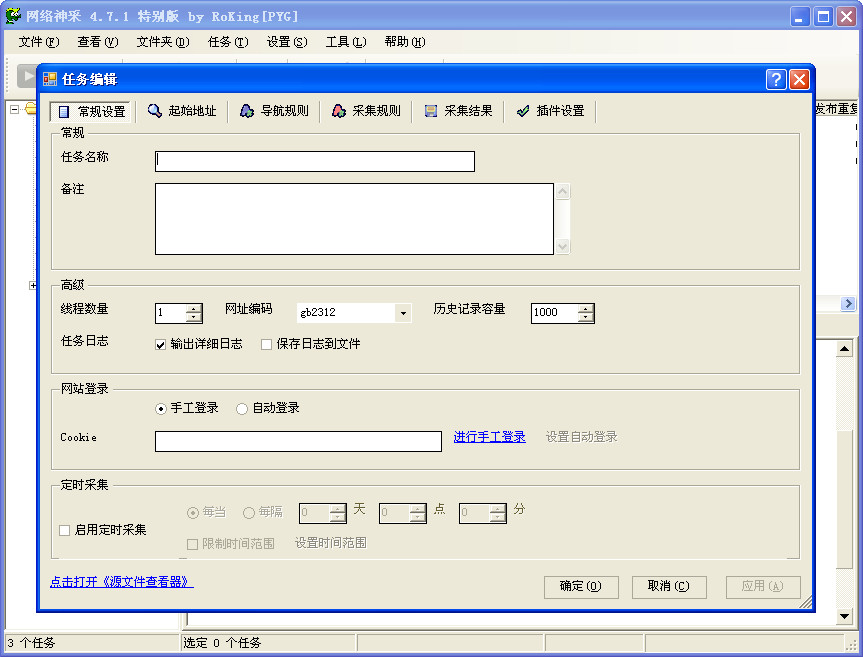
Task: Disable the 输出详细日志 checkbox
Action: [x=159, y=345]
